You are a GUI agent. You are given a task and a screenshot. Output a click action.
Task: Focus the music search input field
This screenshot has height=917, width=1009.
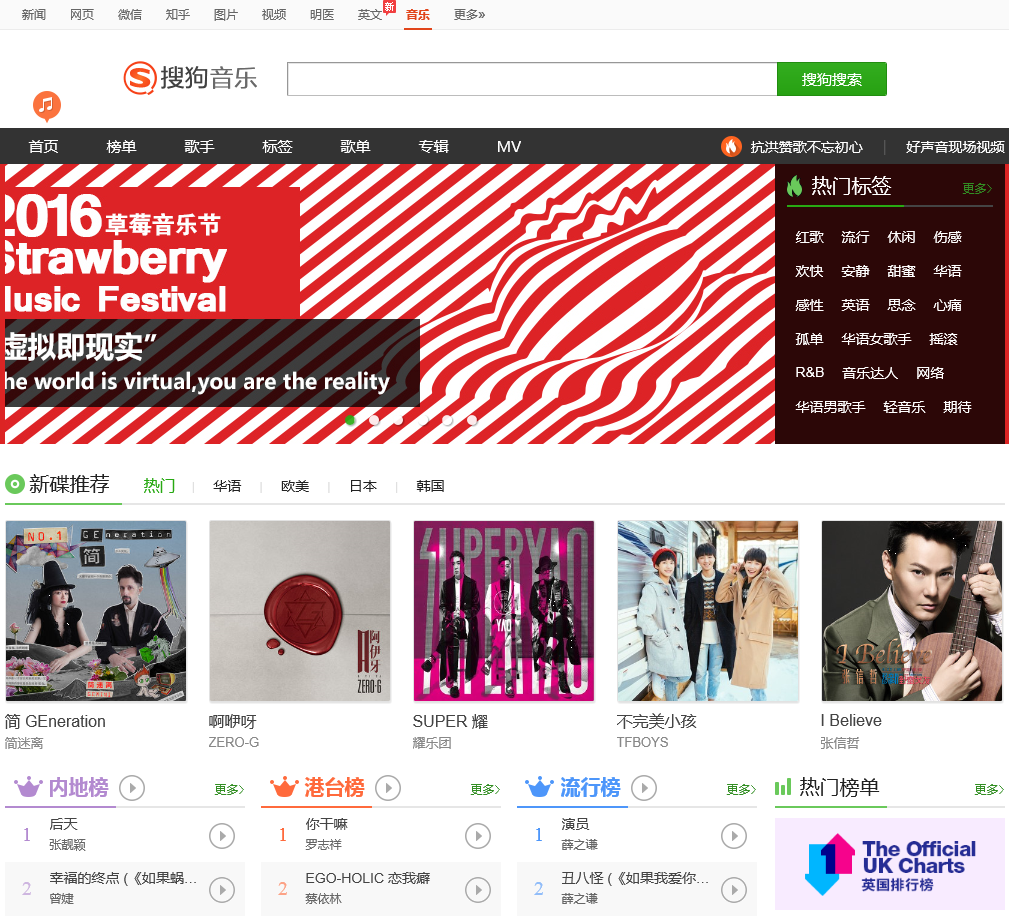(x=532, y=79)
